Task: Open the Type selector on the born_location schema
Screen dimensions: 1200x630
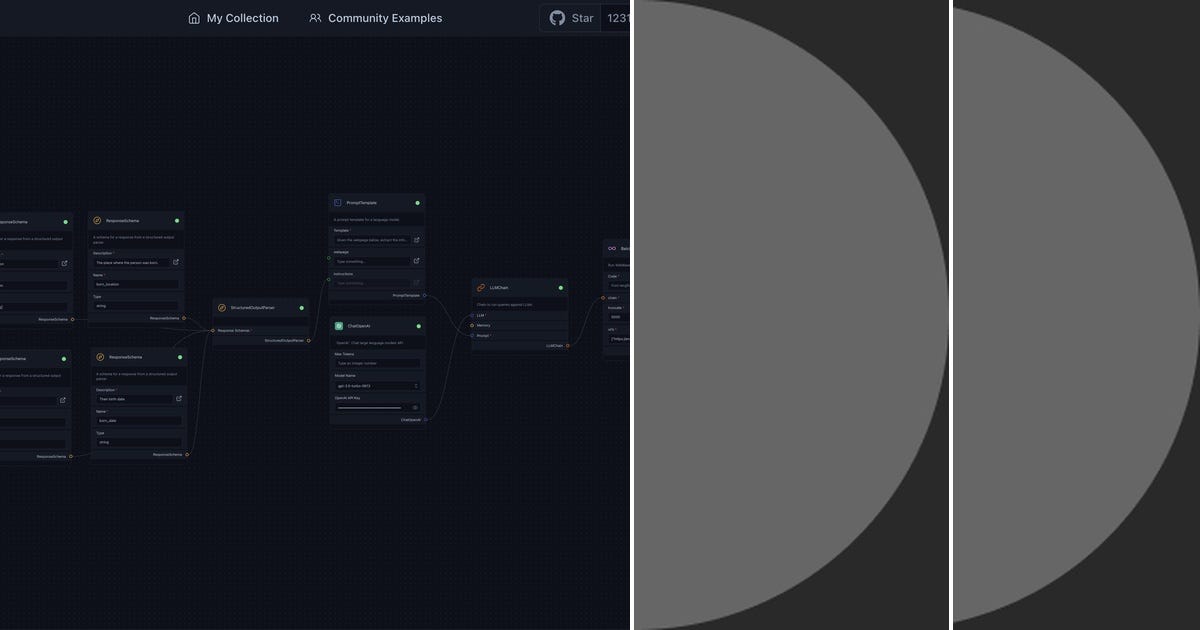Action: pos(136,304)
